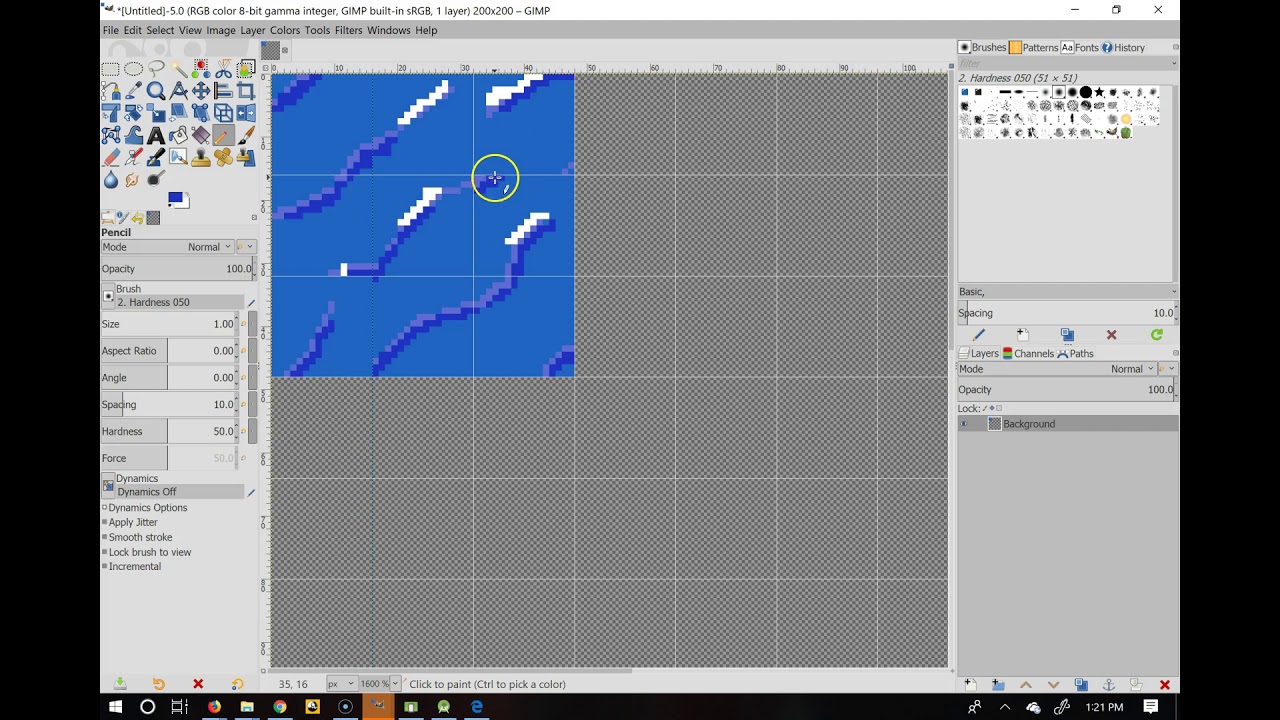Image resolution: width=1280 pixels, height=720 pixels.
Task: Switch to the Channels tab
Action: point(1028,353)
